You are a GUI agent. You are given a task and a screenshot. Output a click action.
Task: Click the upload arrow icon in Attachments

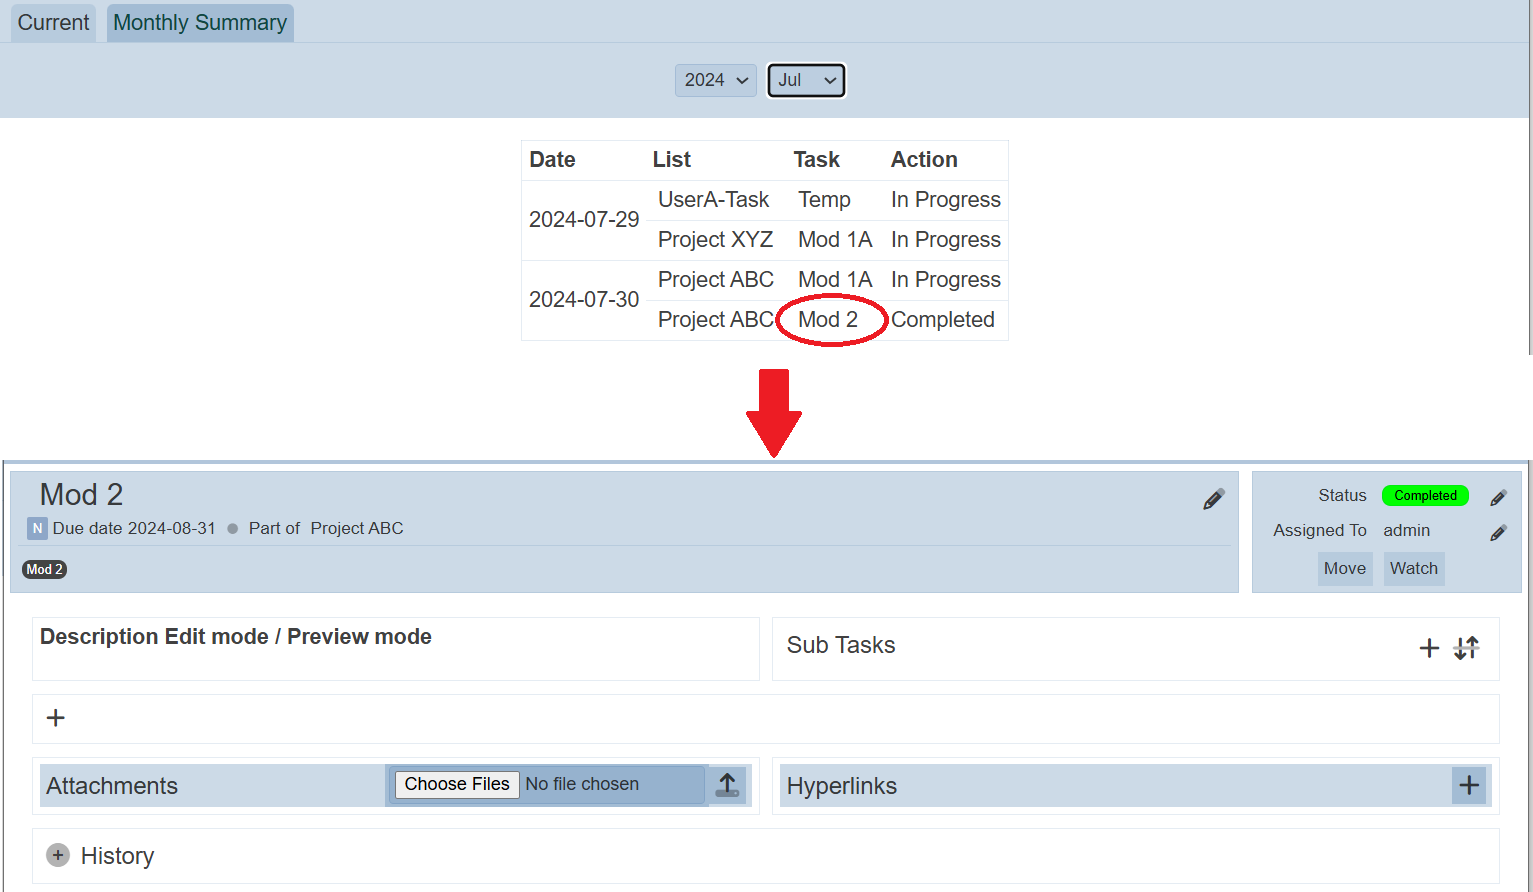[x=727, y=785]
